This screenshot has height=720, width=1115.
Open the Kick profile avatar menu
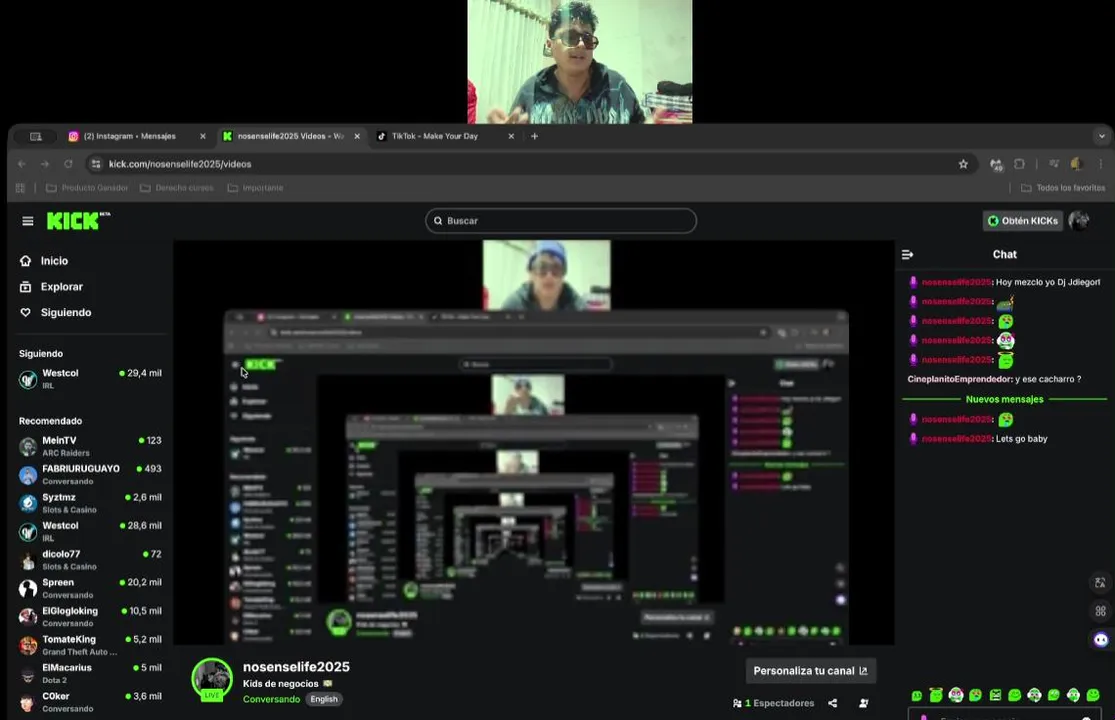tap(1079, 220)
